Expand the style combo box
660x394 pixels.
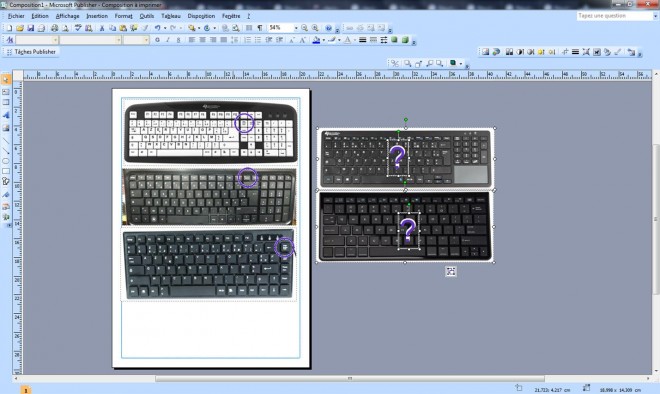pos(55,40)
